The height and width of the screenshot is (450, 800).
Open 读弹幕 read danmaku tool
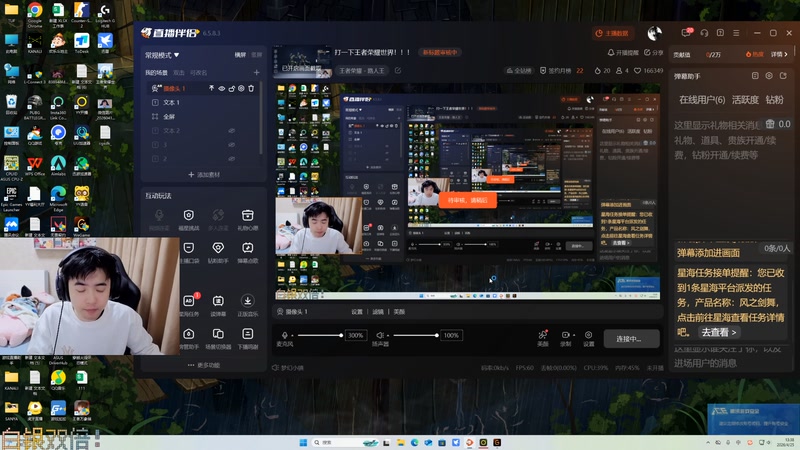pos(218,305)
